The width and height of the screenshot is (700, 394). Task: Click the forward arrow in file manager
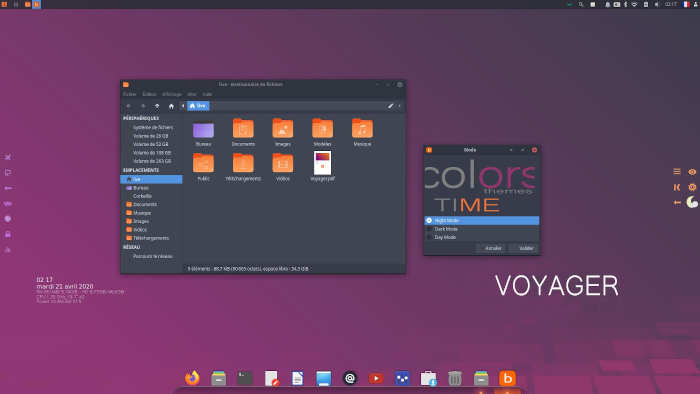tap(143, 106)
